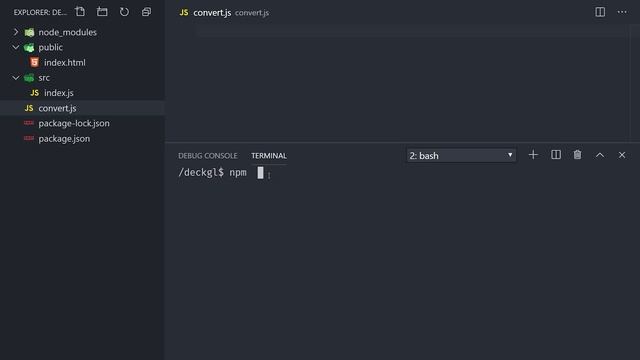The height and width of the screenshot is (360, 640).
Task: Close the terminal panel
Action: pos(622,155)
